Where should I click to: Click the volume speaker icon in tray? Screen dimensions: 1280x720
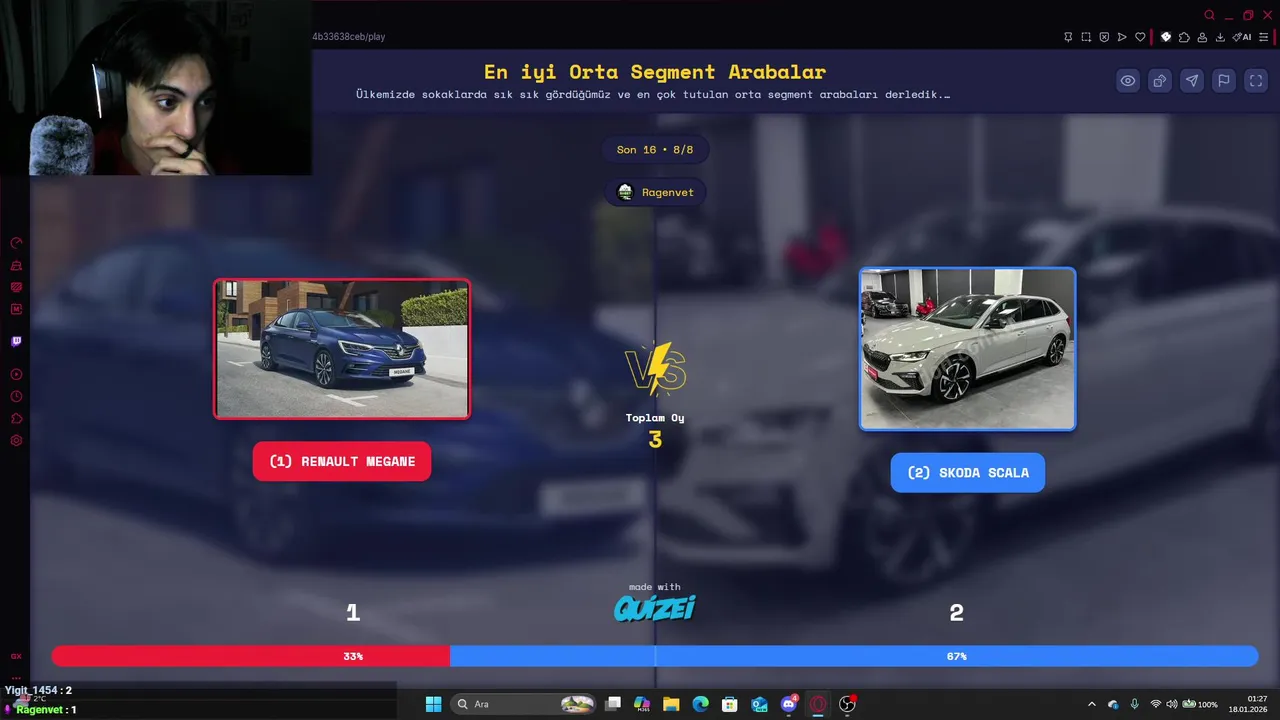pos(1172,704)
